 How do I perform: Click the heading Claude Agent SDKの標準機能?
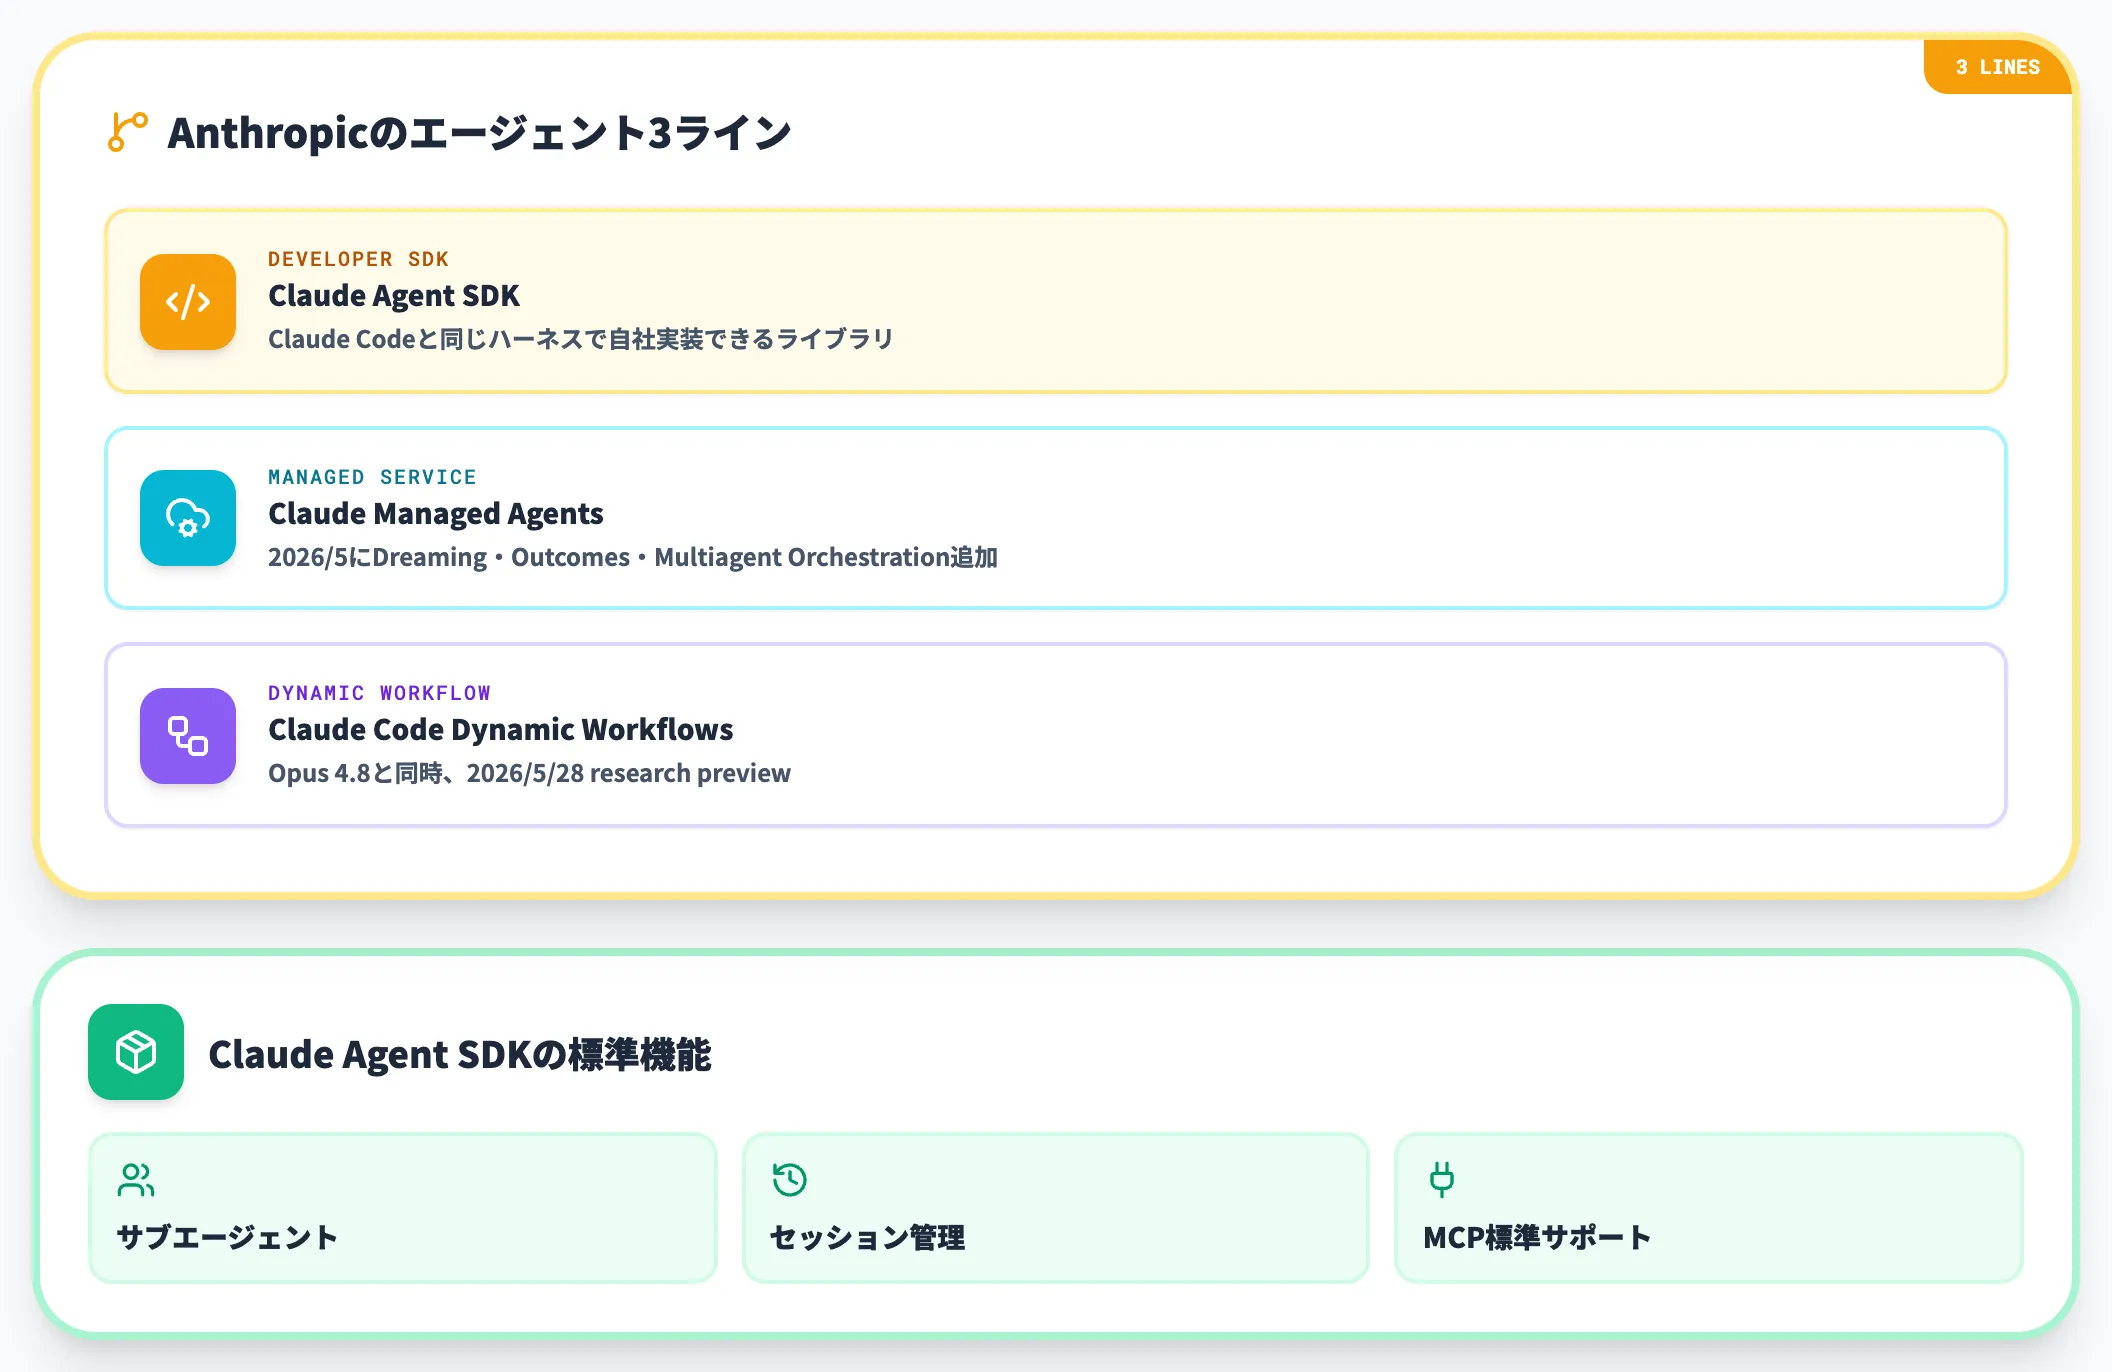[x=460, y=1054]
